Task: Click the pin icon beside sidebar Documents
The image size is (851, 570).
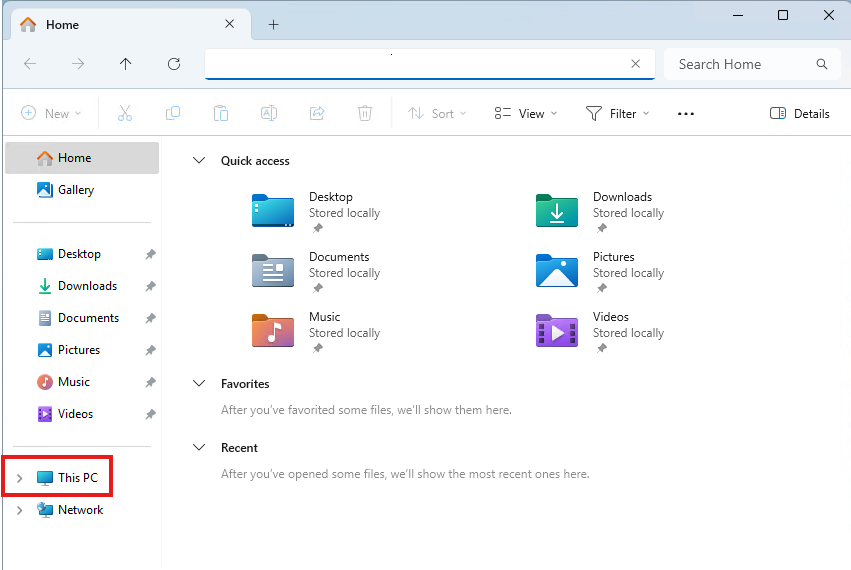Action: 150,318
